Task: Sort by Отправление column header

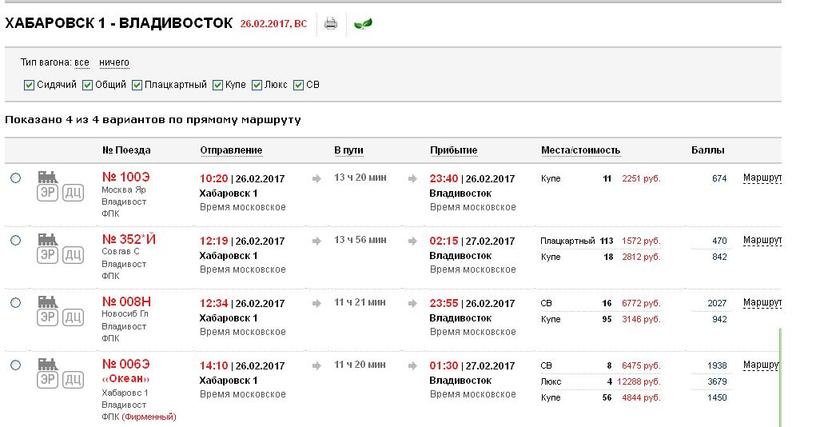Action: tap(231, 150)
